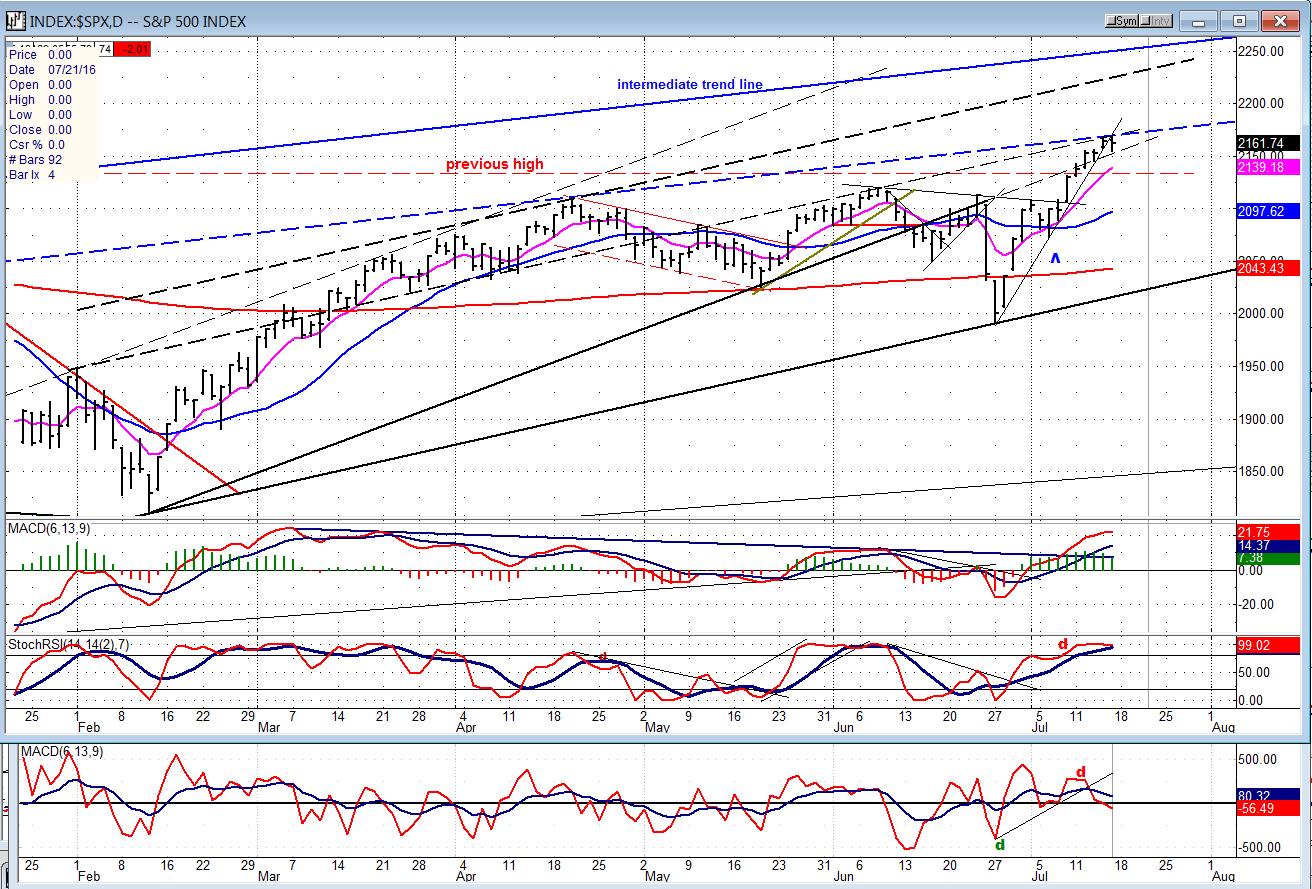Click the StochRSI(14,14(2),7) indicator label
1312x889 pixels.
coord(68,645)
